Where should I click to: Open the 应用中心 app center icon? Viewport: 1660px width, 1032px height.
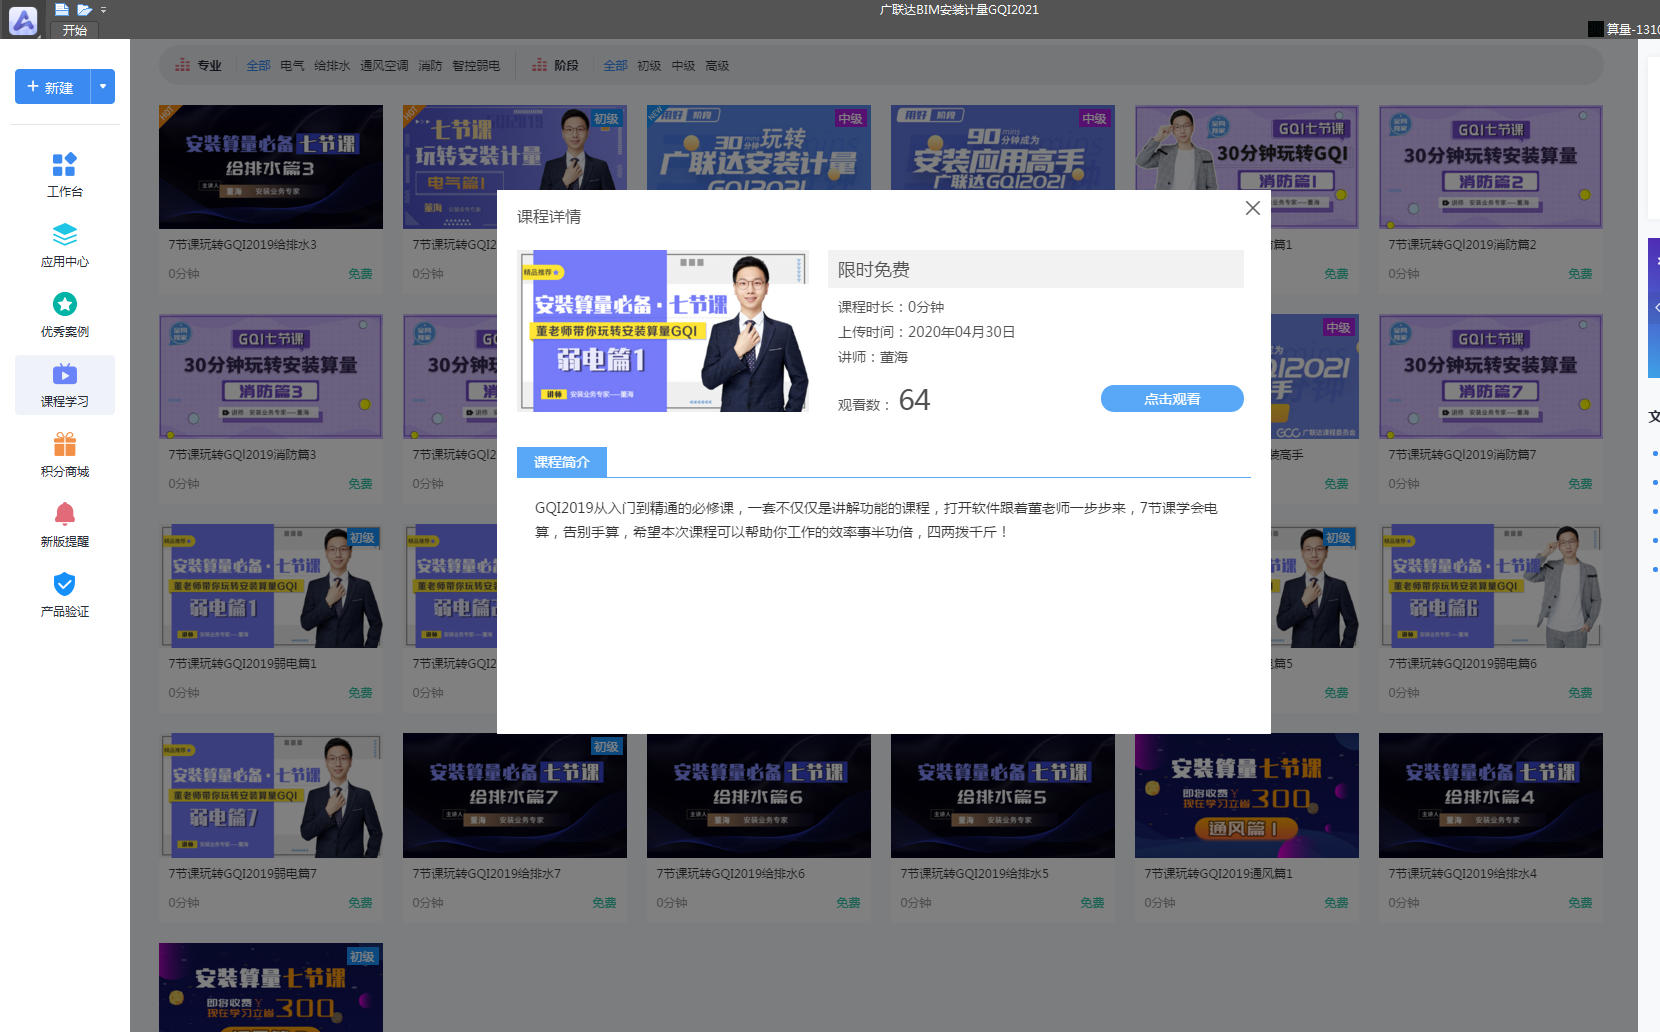[64, 234]
